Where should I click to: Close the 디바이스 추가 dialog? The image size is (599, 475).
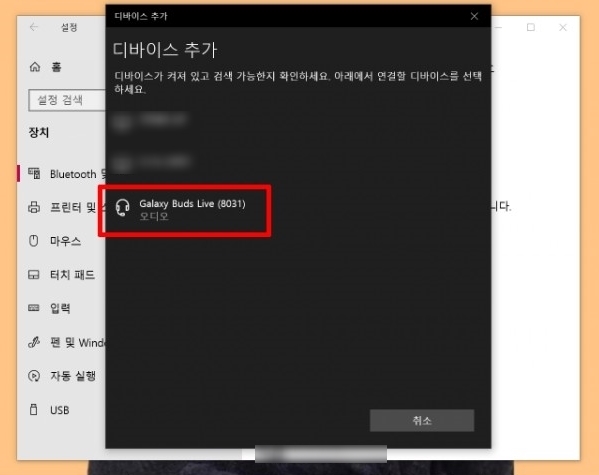[474, 16]
